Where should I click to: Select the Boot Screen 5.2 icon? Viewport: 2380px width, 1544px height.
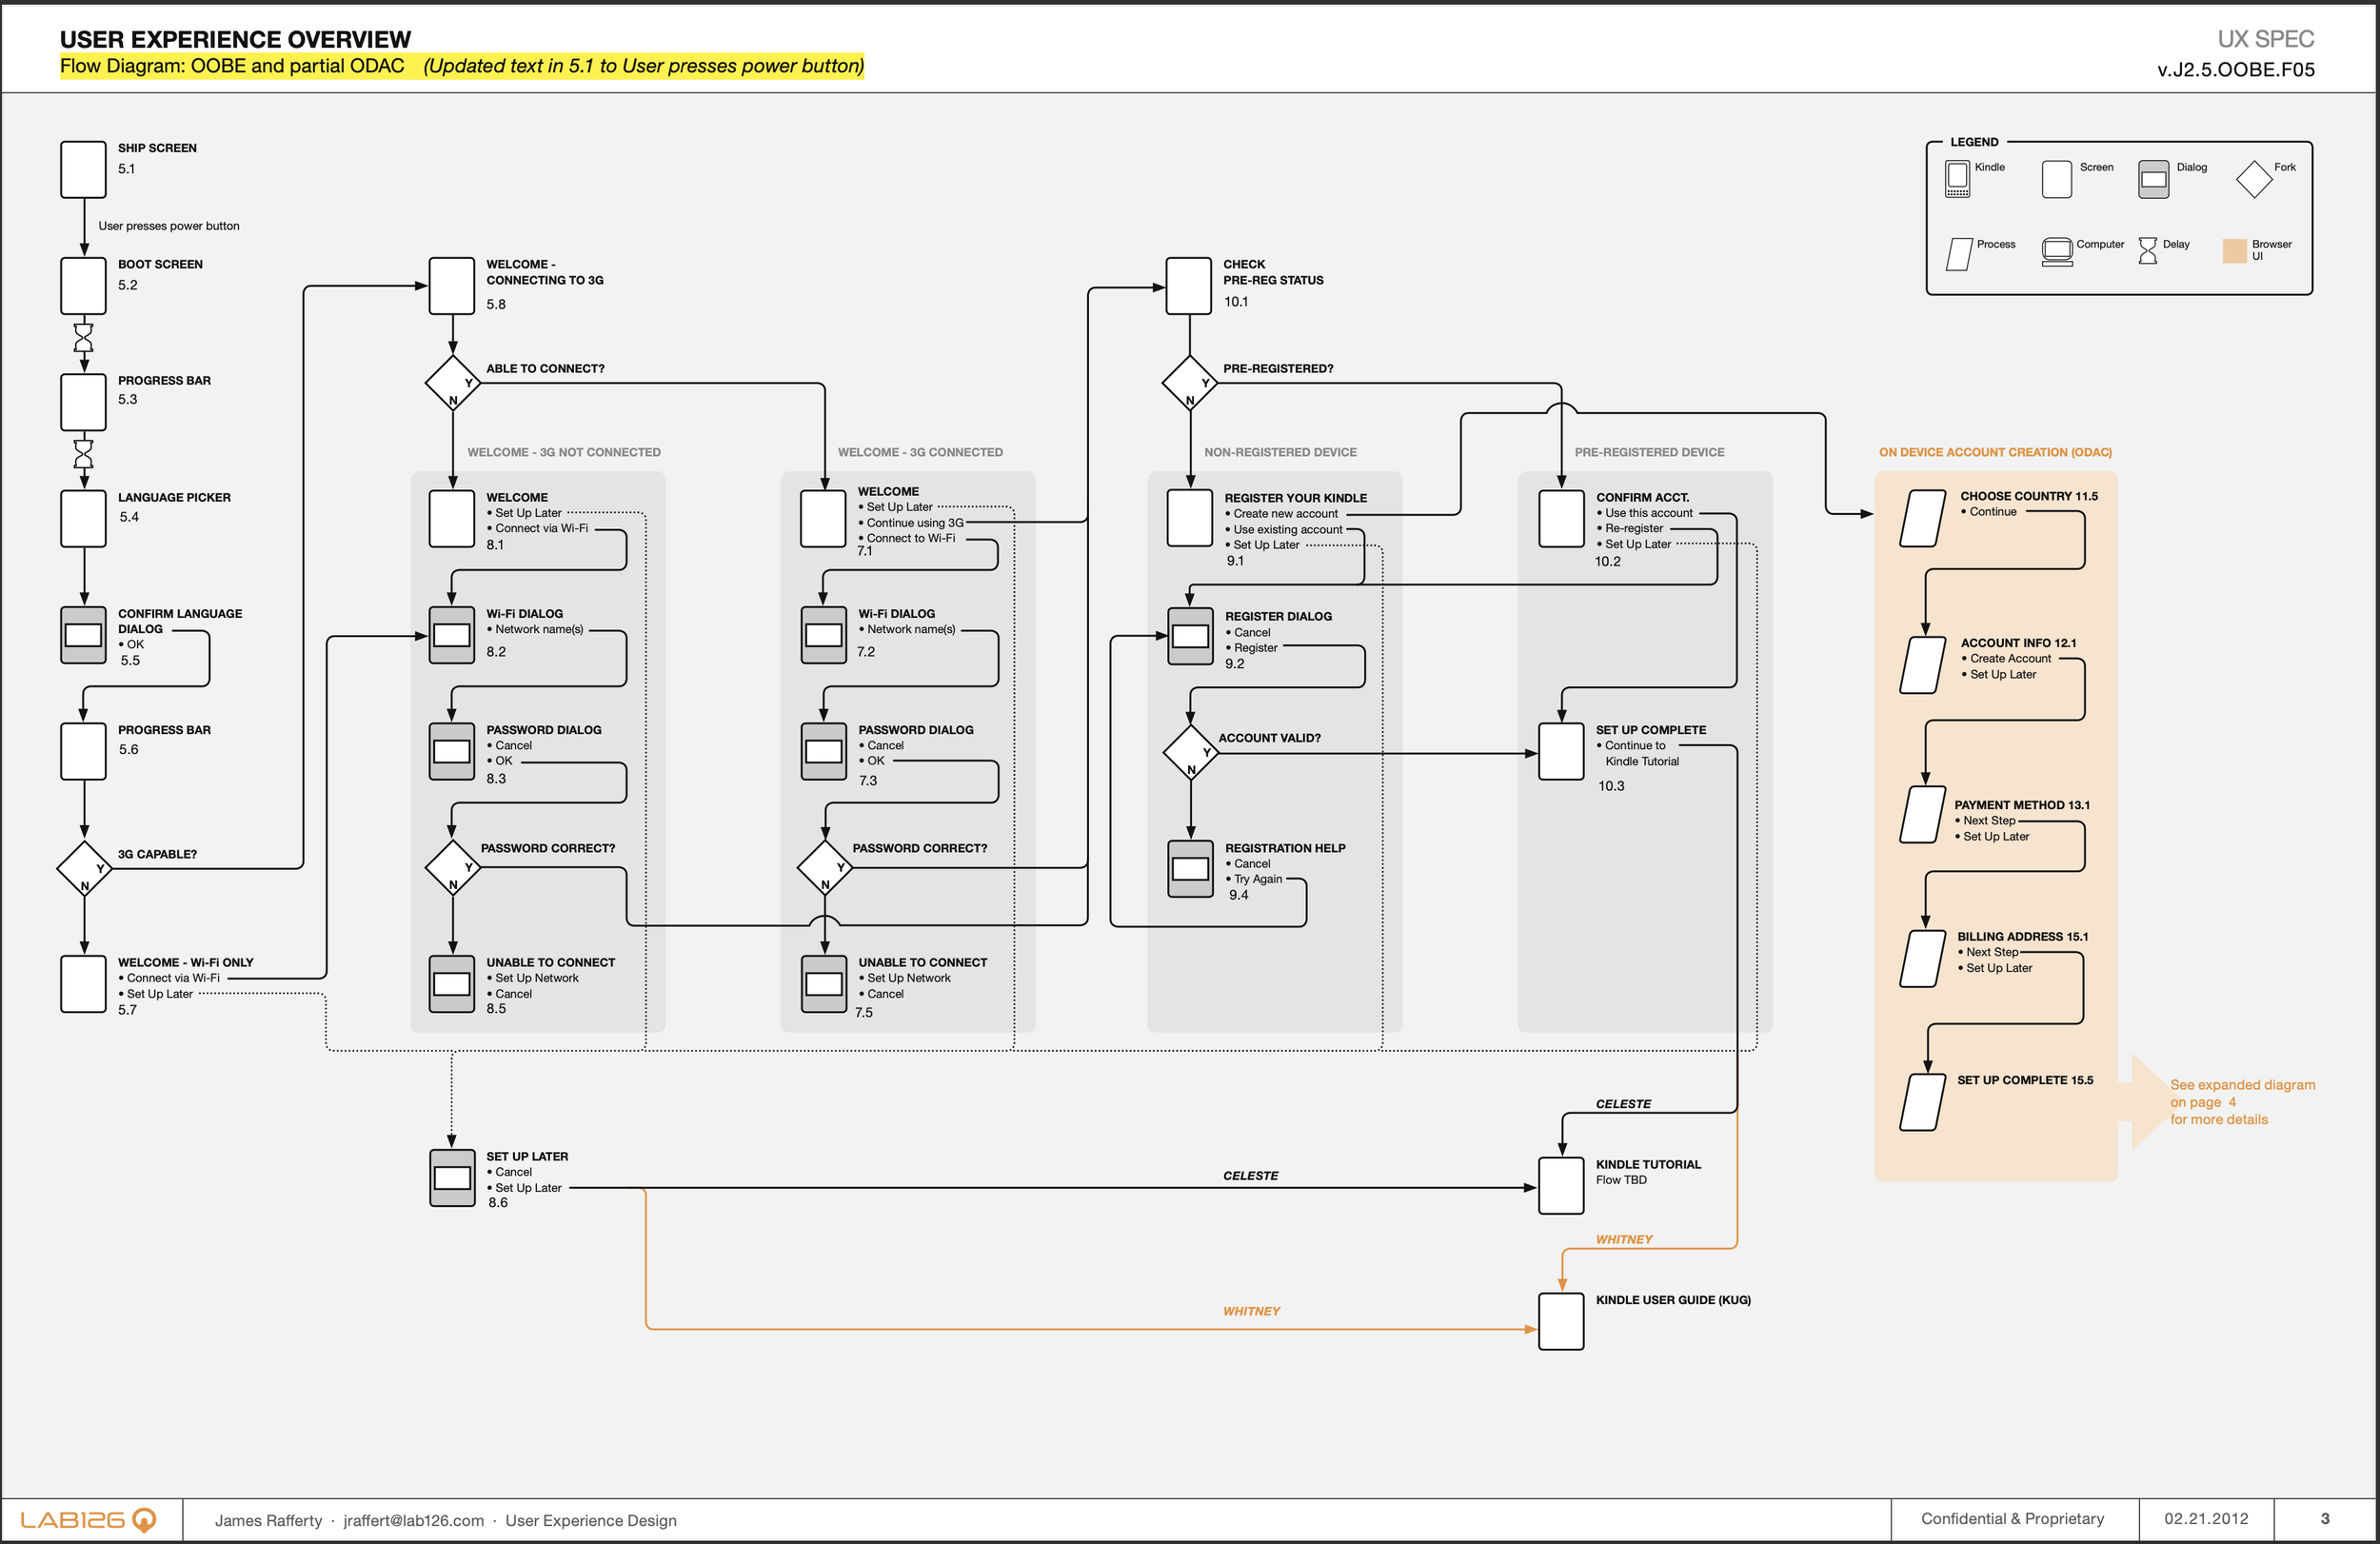point(83,286)
